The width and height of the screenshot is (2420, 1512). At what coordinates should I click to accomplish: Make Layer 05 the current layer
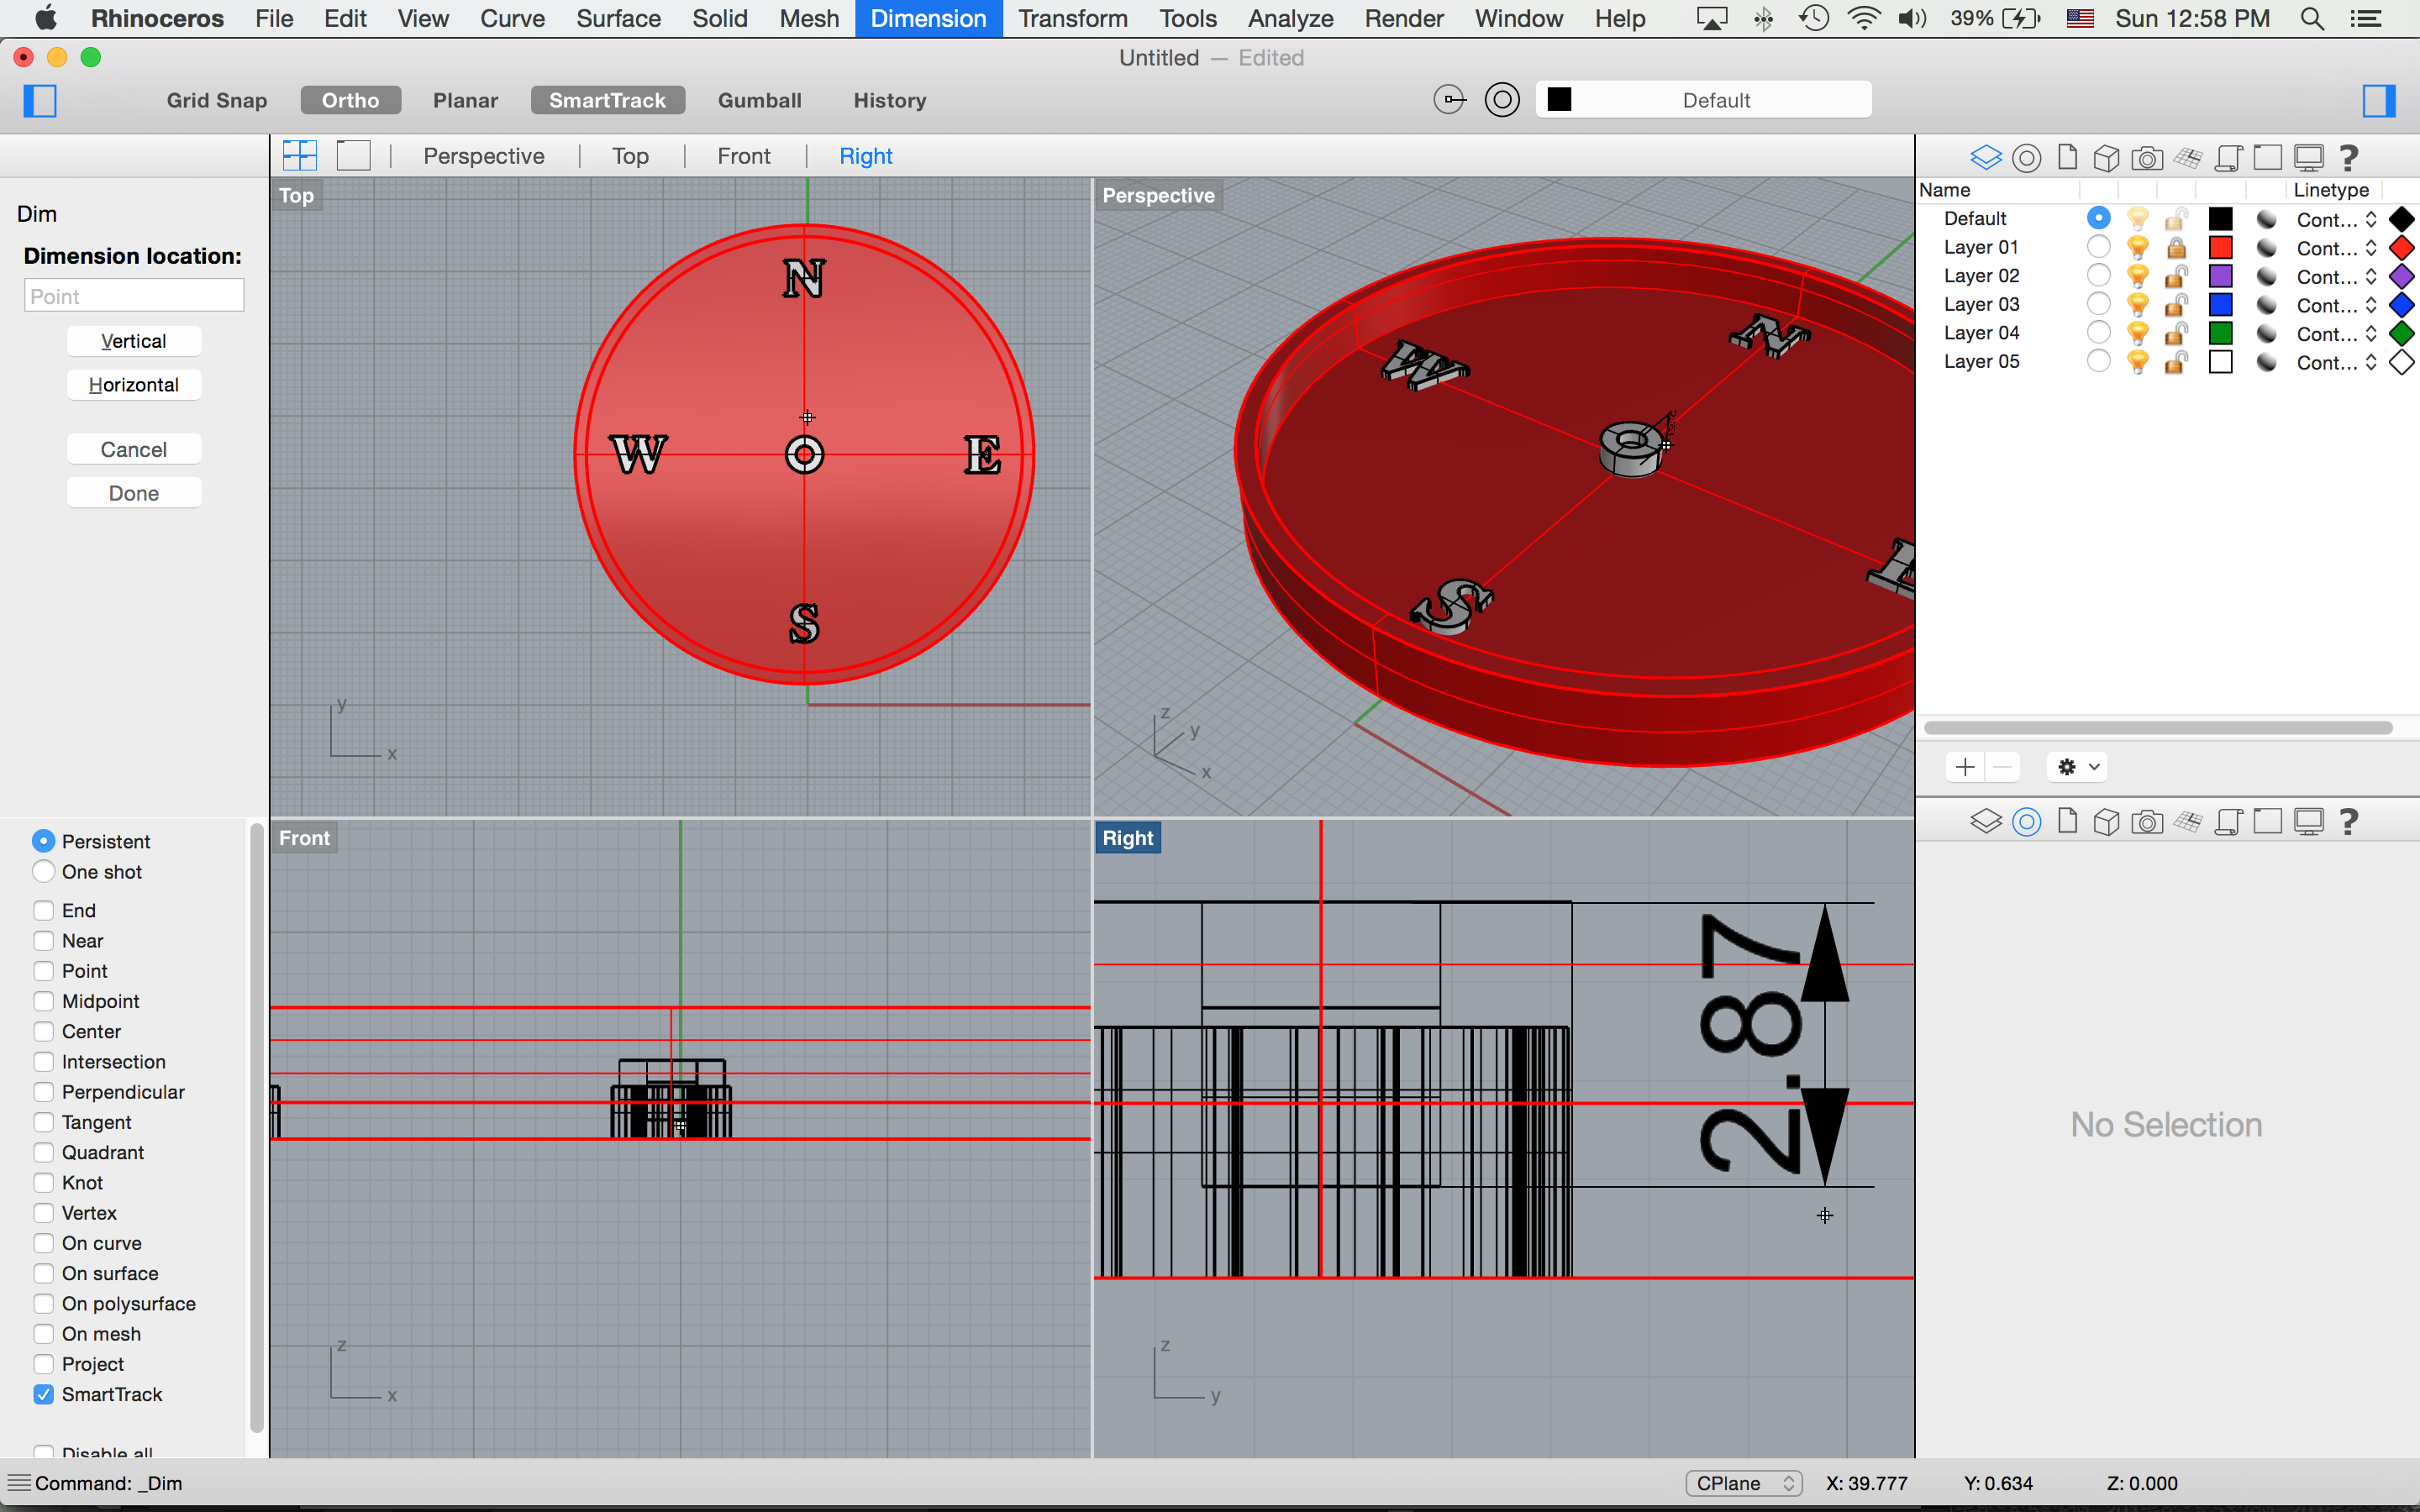click(2099, 361)
